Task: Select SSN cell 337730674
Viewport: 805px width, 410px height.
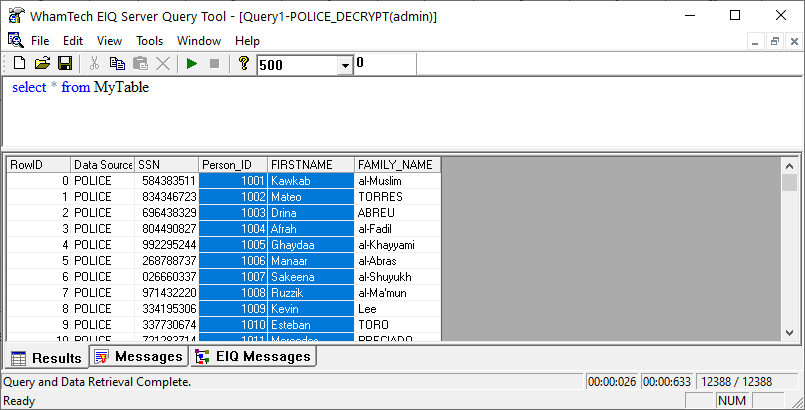Action: click(166, 324)
